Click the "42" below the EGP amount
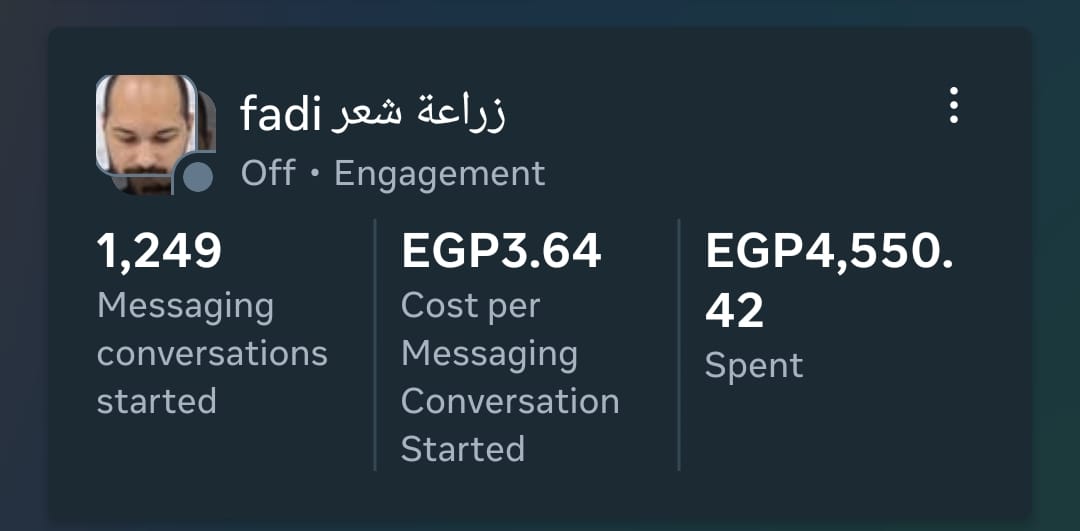The width and height of the screenshot is (1080, 531). coord(735,311)
